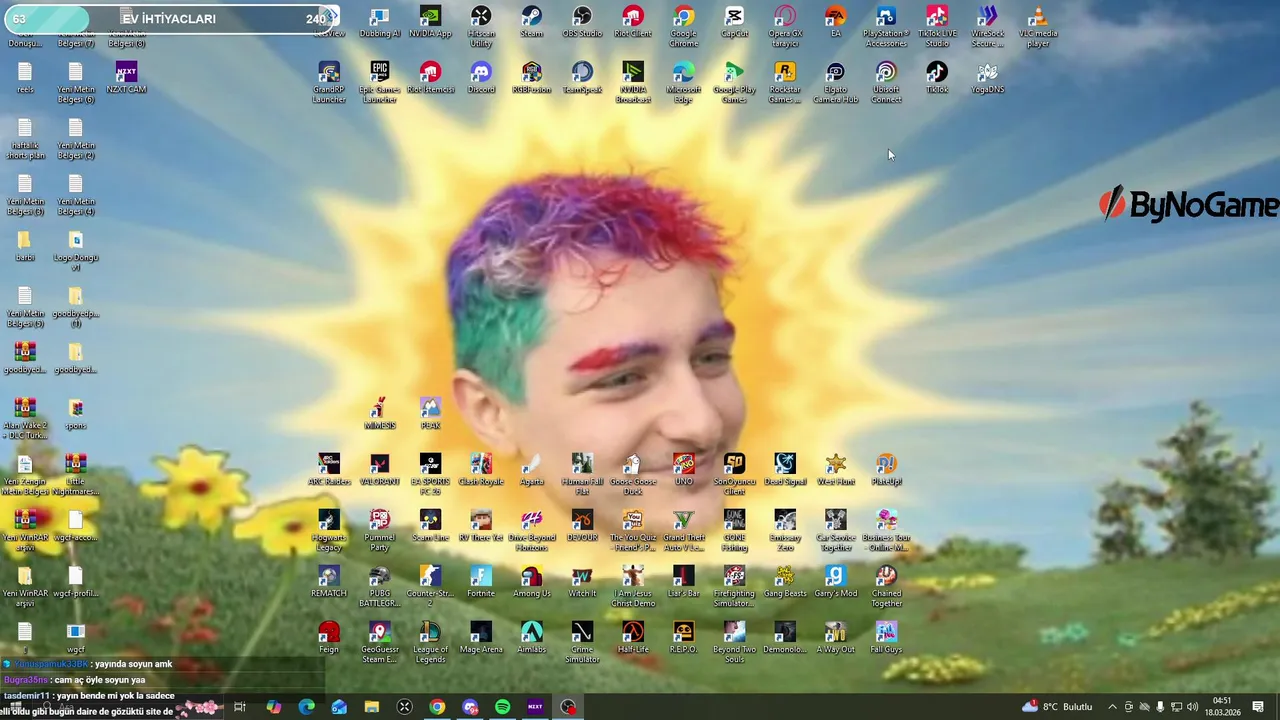Select the Liar's Bar icon
Viewport: 1280px width, 720px height.
click(683, 582)
